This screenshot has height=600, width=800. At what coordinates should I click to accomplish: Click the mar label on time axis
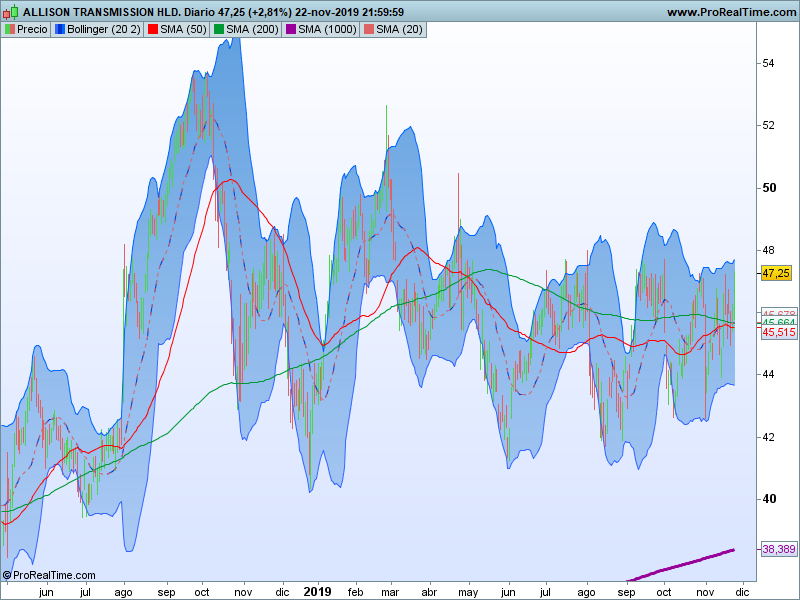click(x=390, y=592)
